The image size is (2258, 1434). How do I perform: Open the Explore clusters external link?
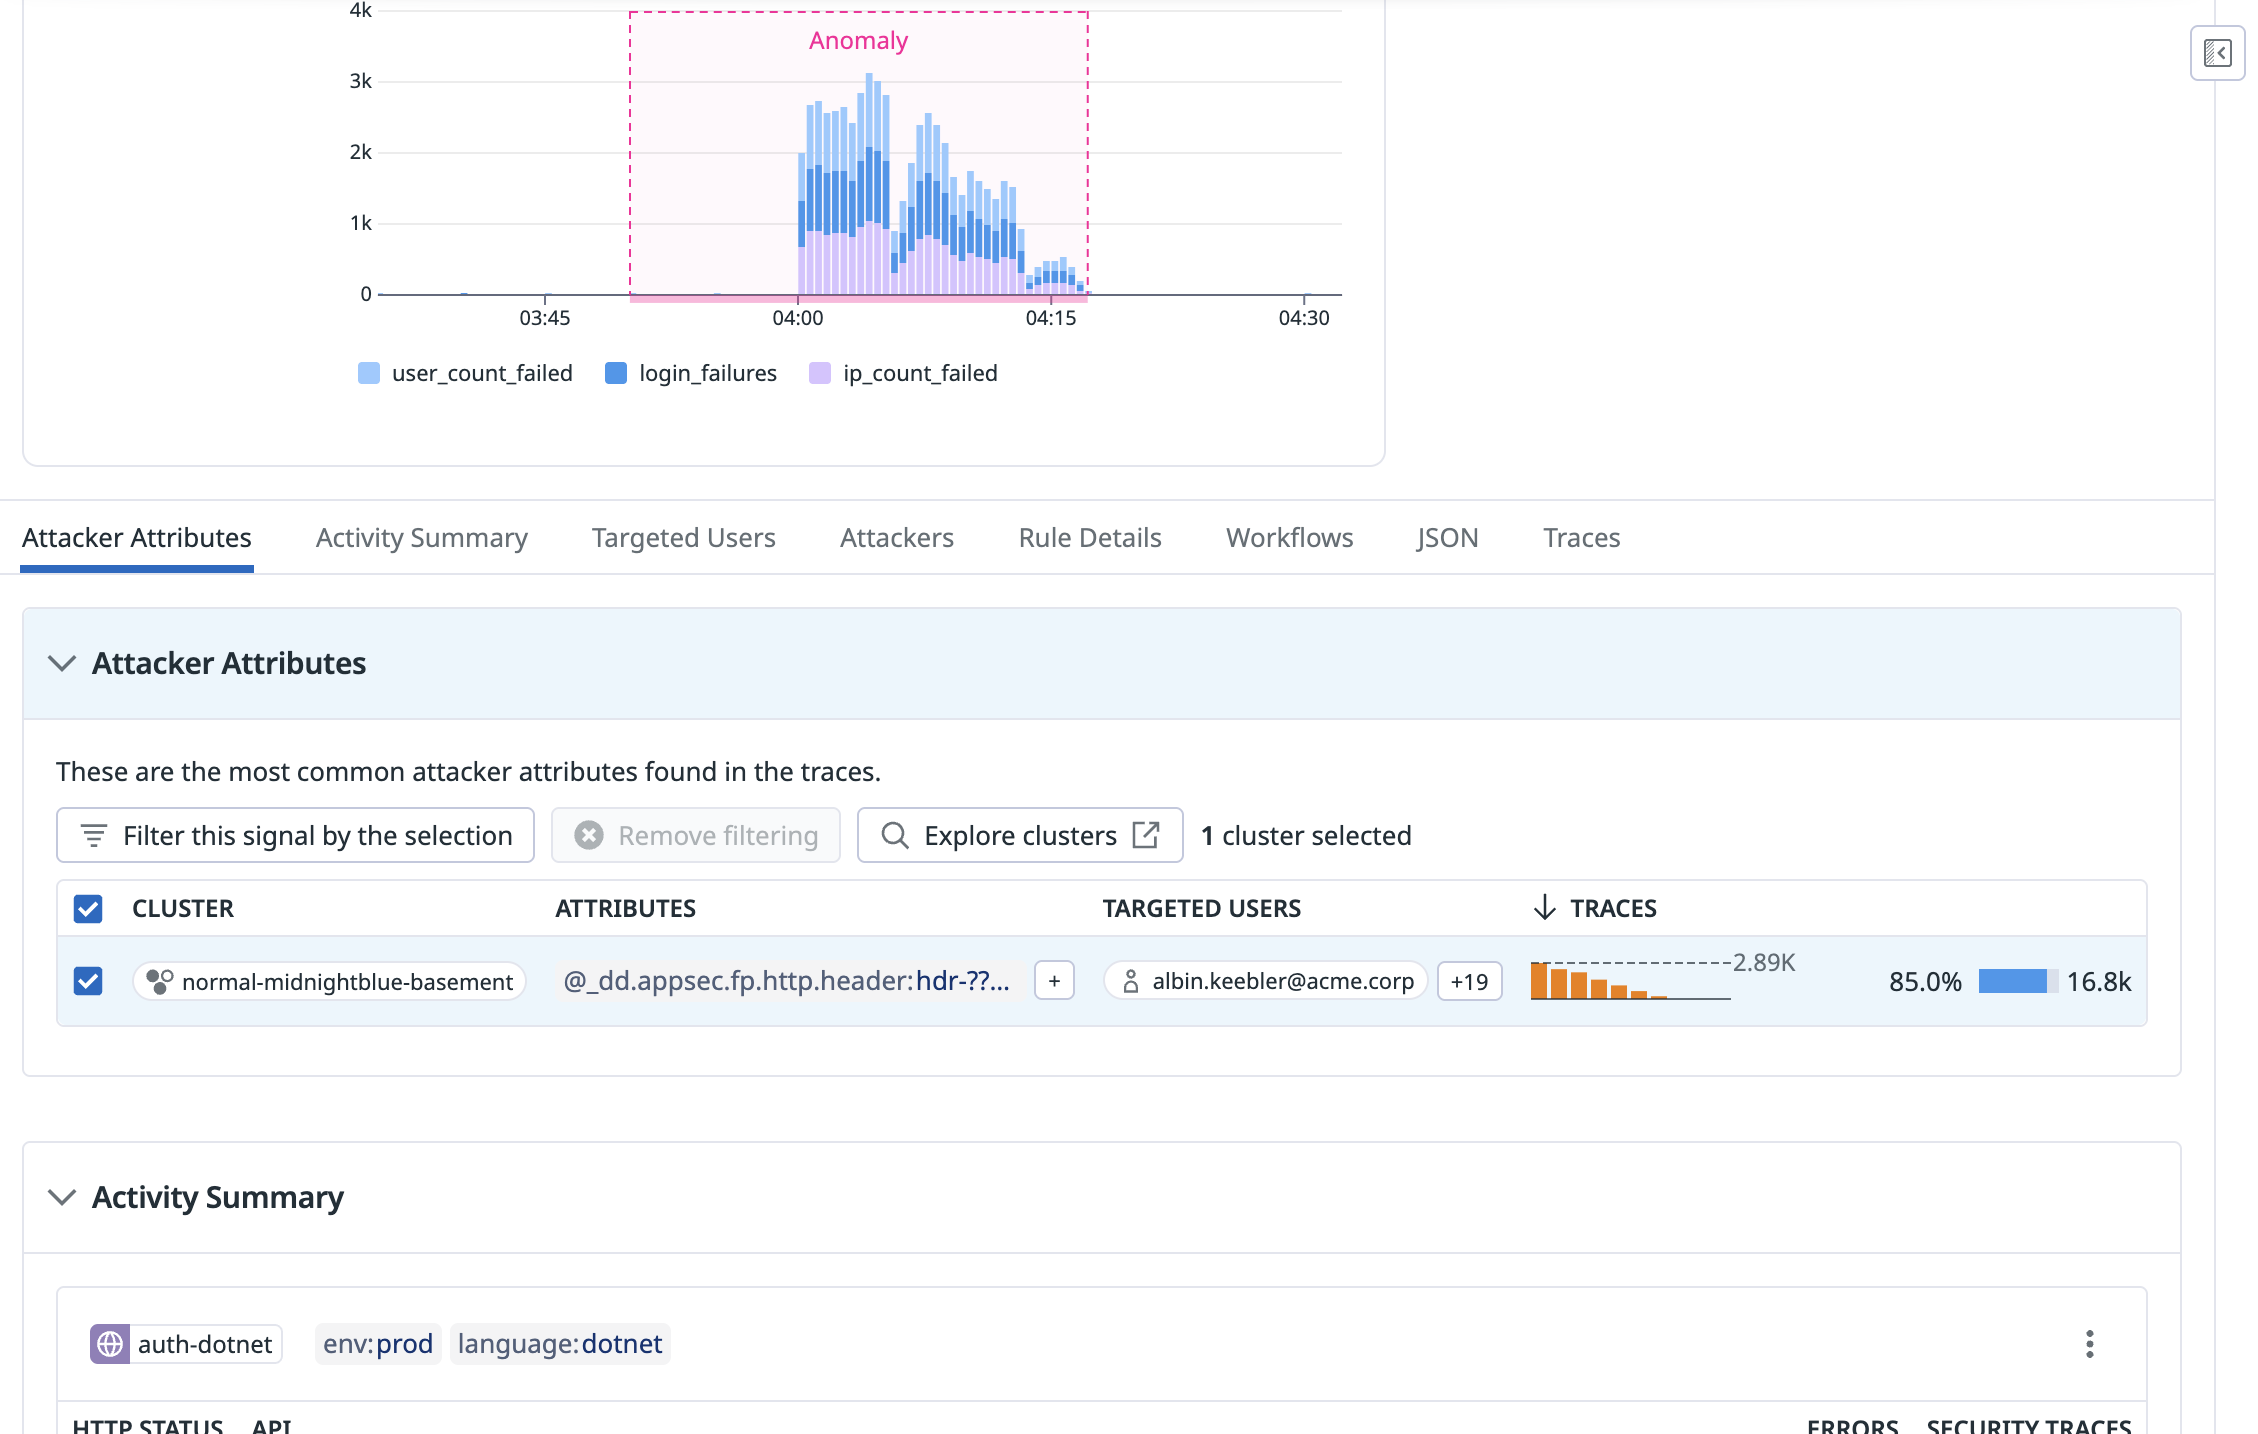[x=1020, y=835]
